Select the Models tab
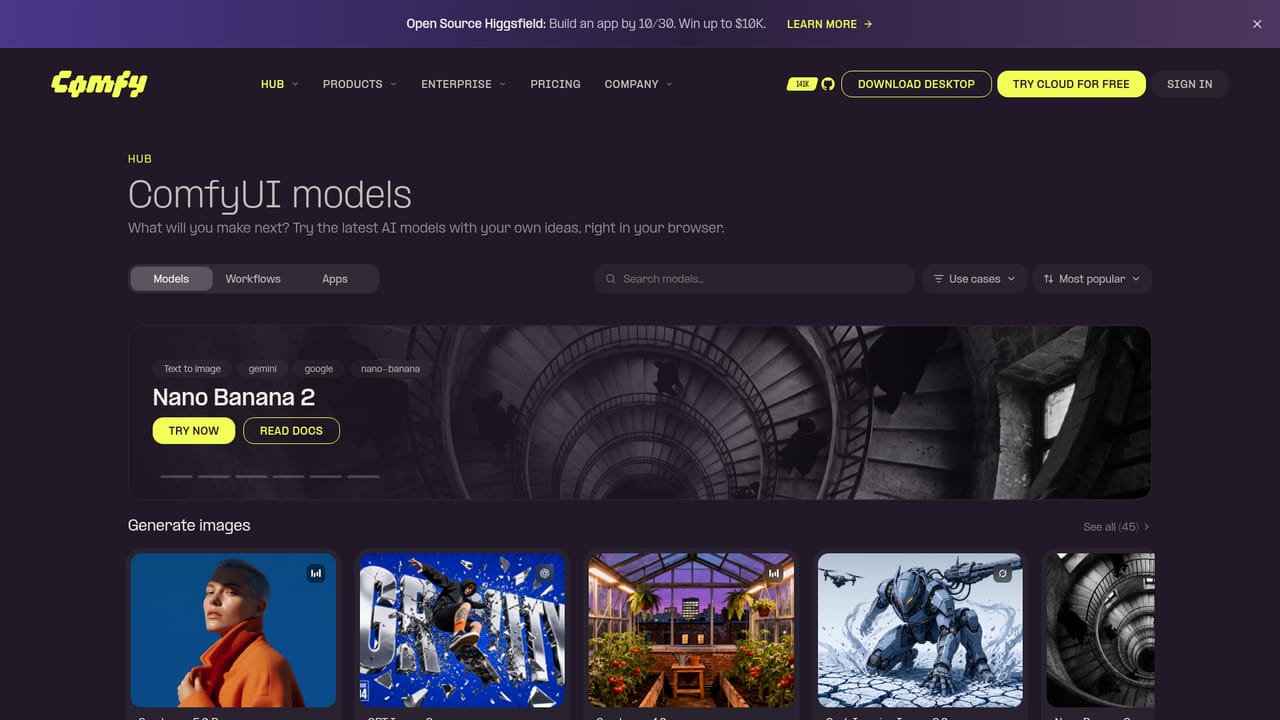This screenshot has height=720, width=1280. 171,279
